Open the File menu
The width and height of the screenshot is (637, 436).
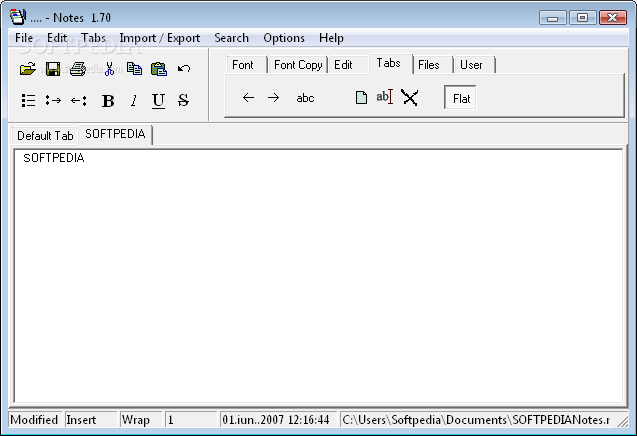24,38
